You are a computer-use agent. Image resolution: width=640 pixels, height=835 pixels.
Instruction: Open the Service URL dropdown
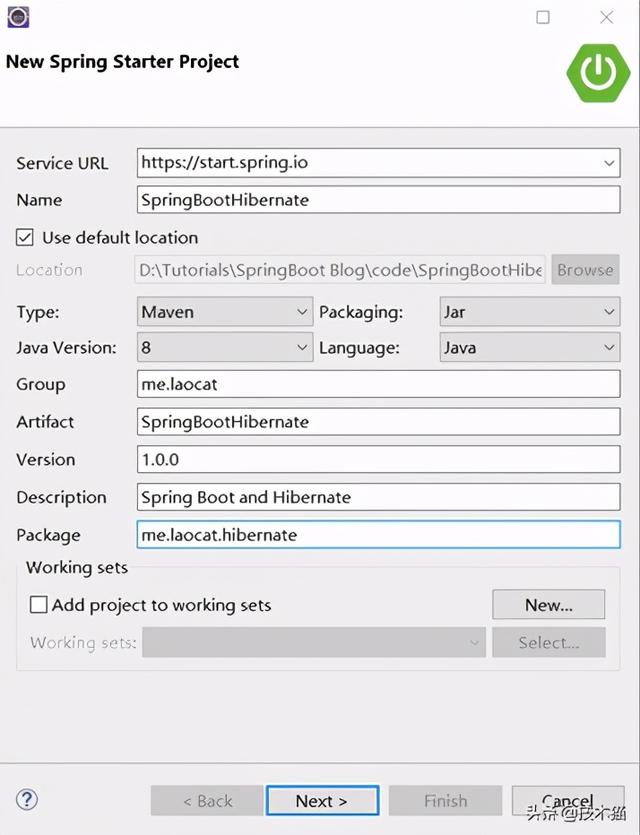click(x=609, y=163)
